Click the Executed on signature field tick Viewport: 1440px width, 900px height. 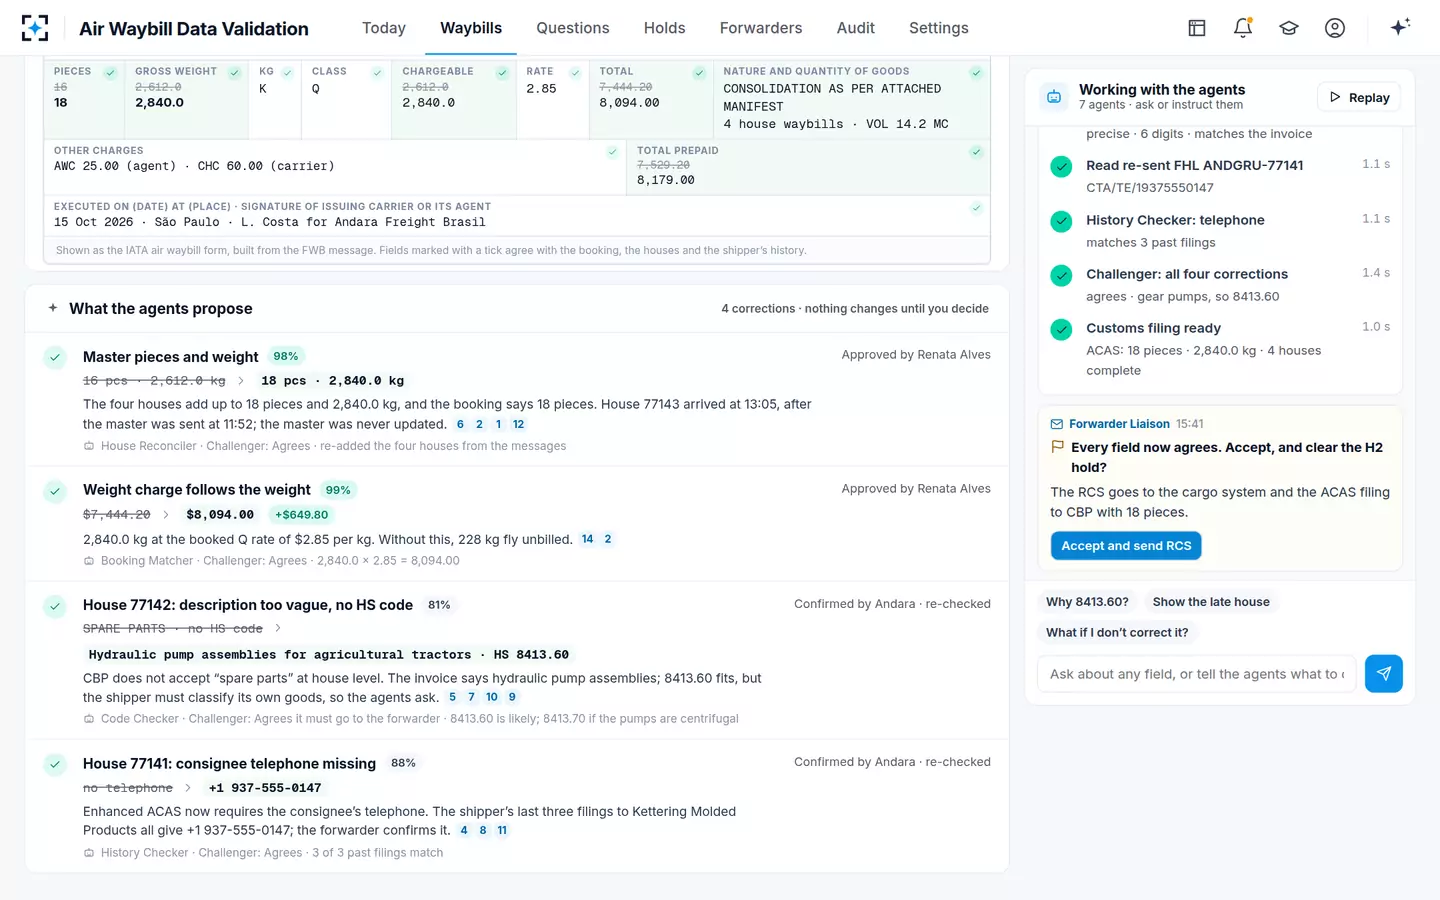tap(976, 208)
